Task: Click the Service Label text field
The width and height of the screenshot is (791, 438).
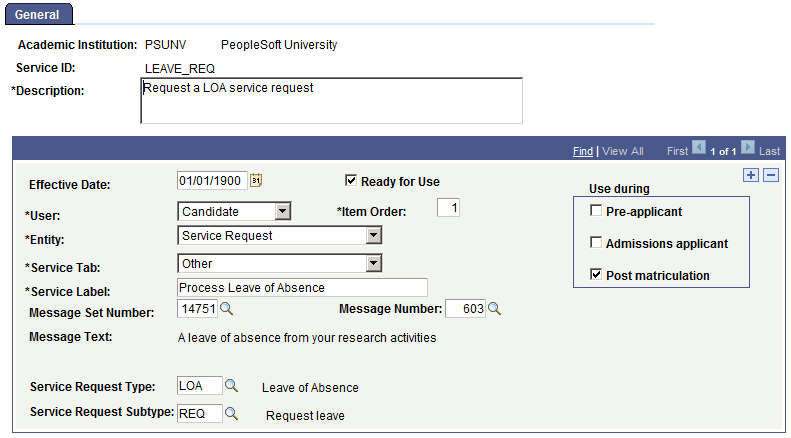Action: click(x=302, y=288)
